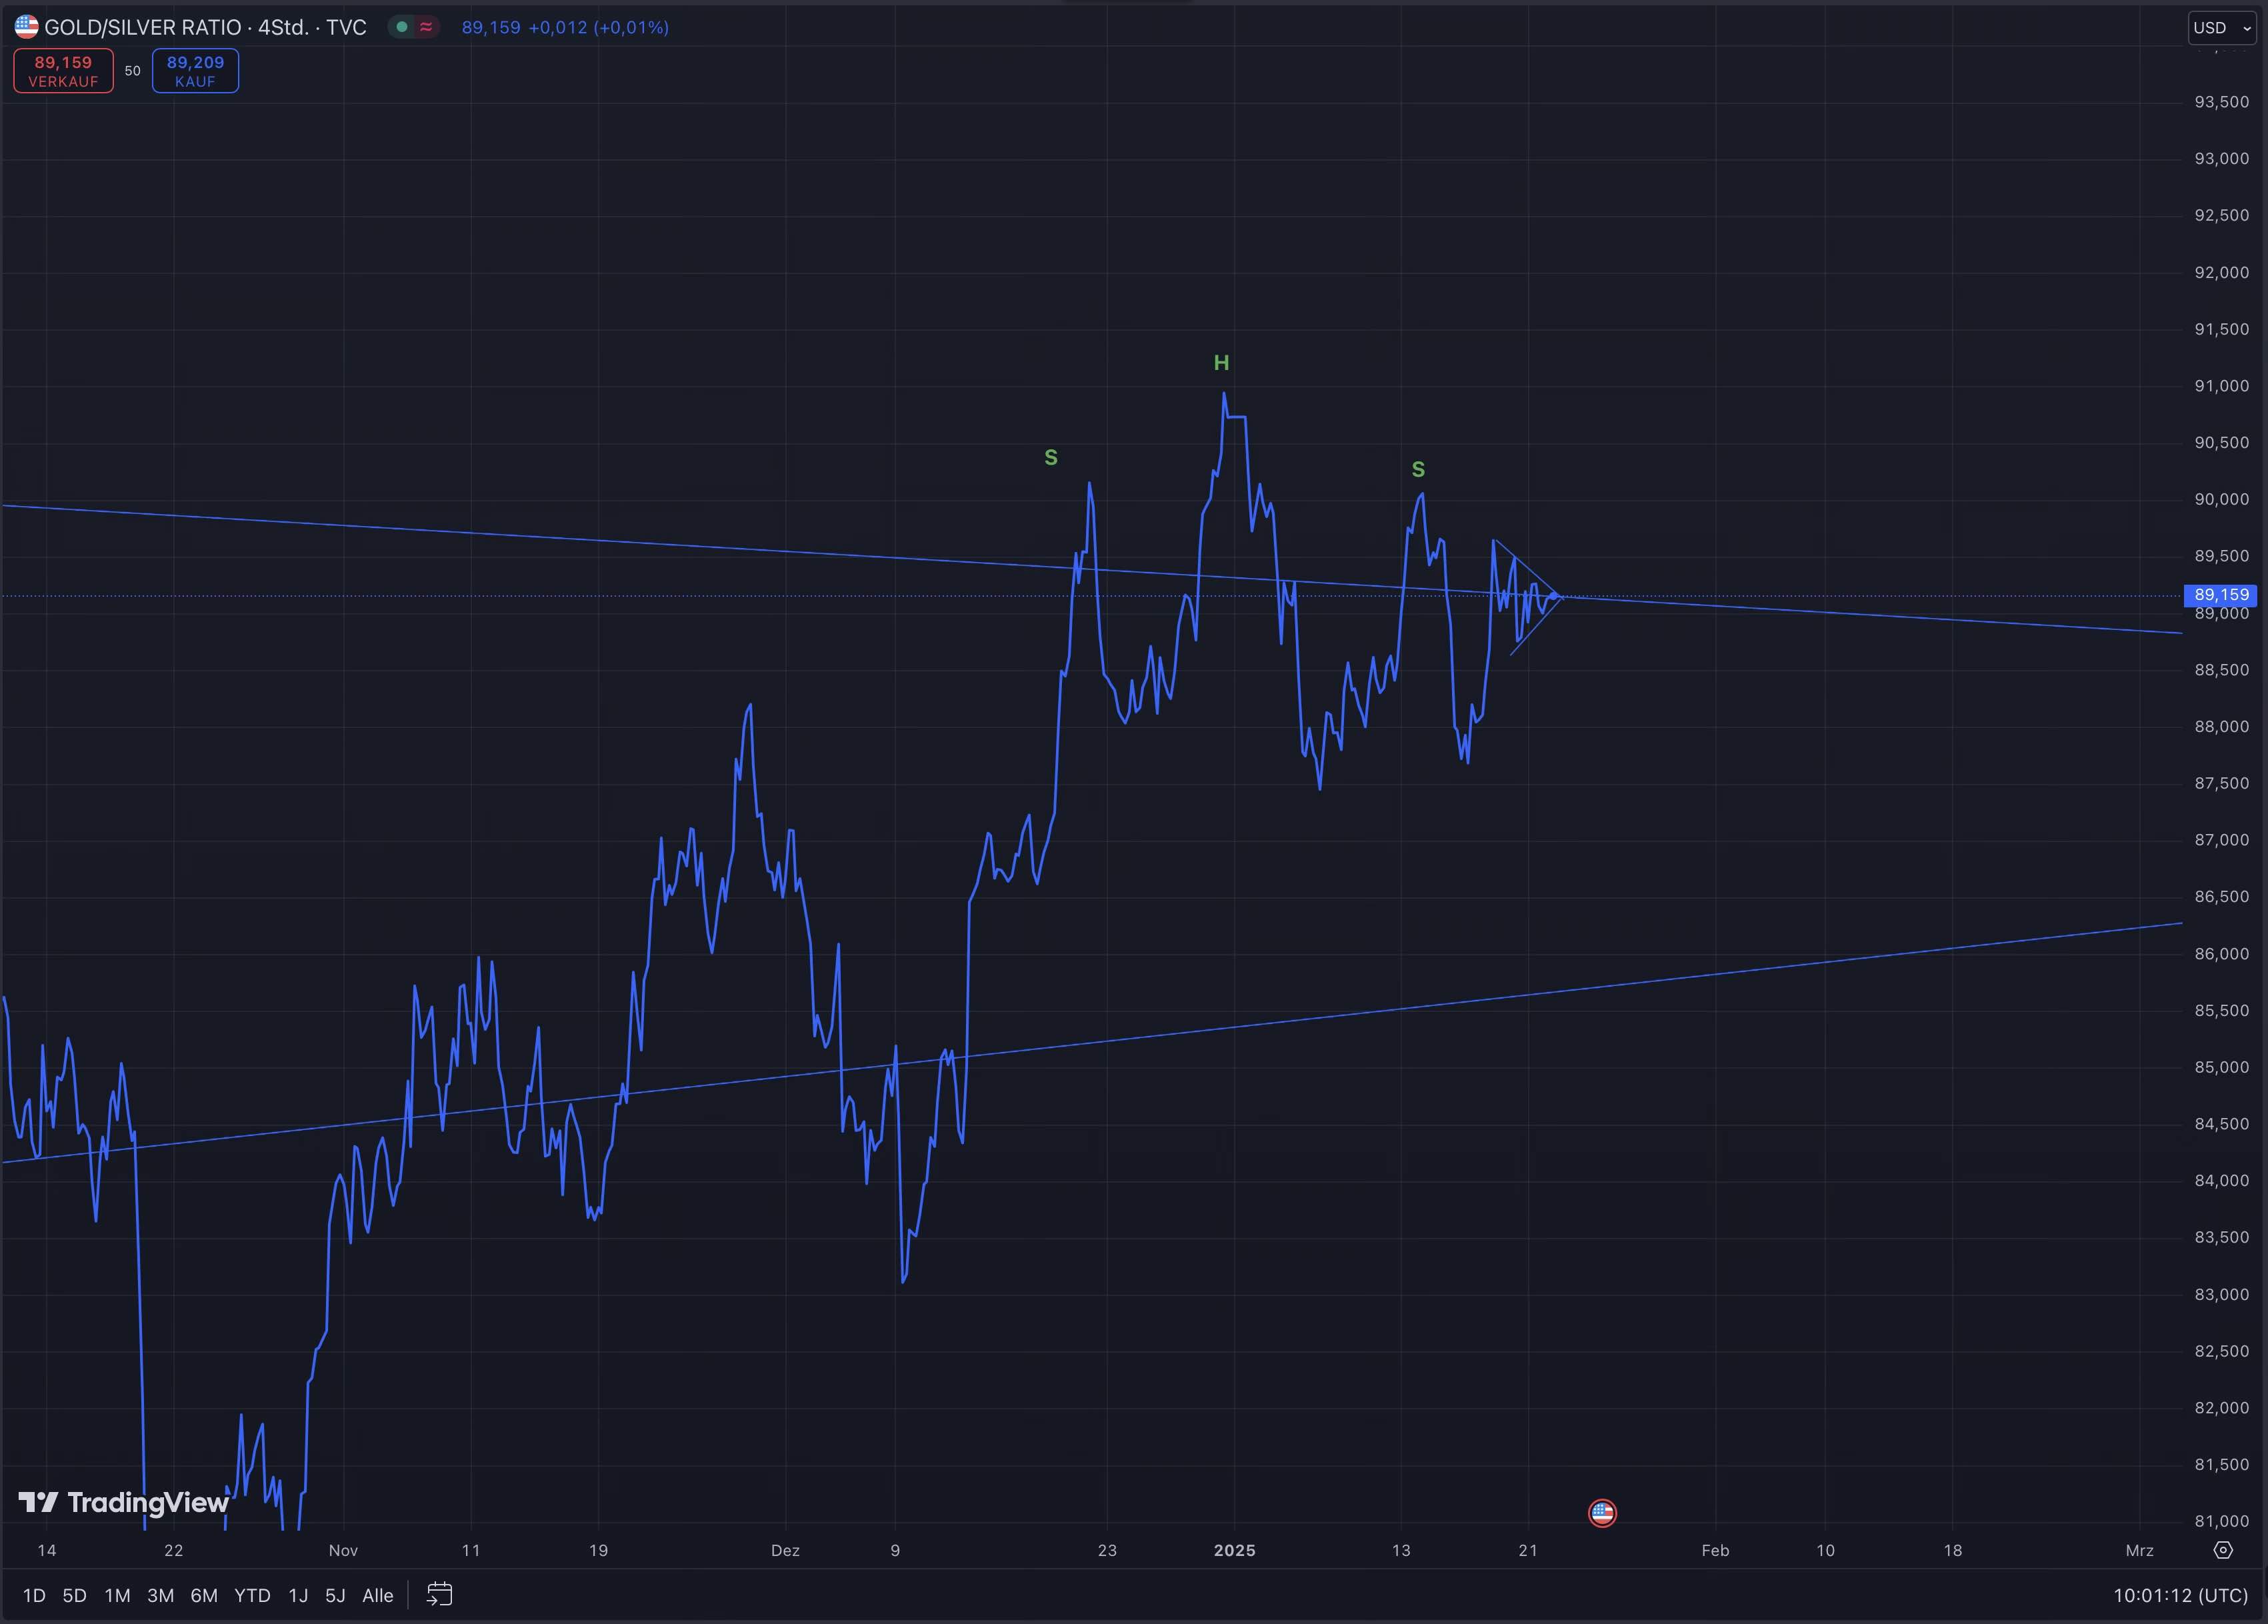
Task: Click the green market status dot
Action: coord(402,27)
